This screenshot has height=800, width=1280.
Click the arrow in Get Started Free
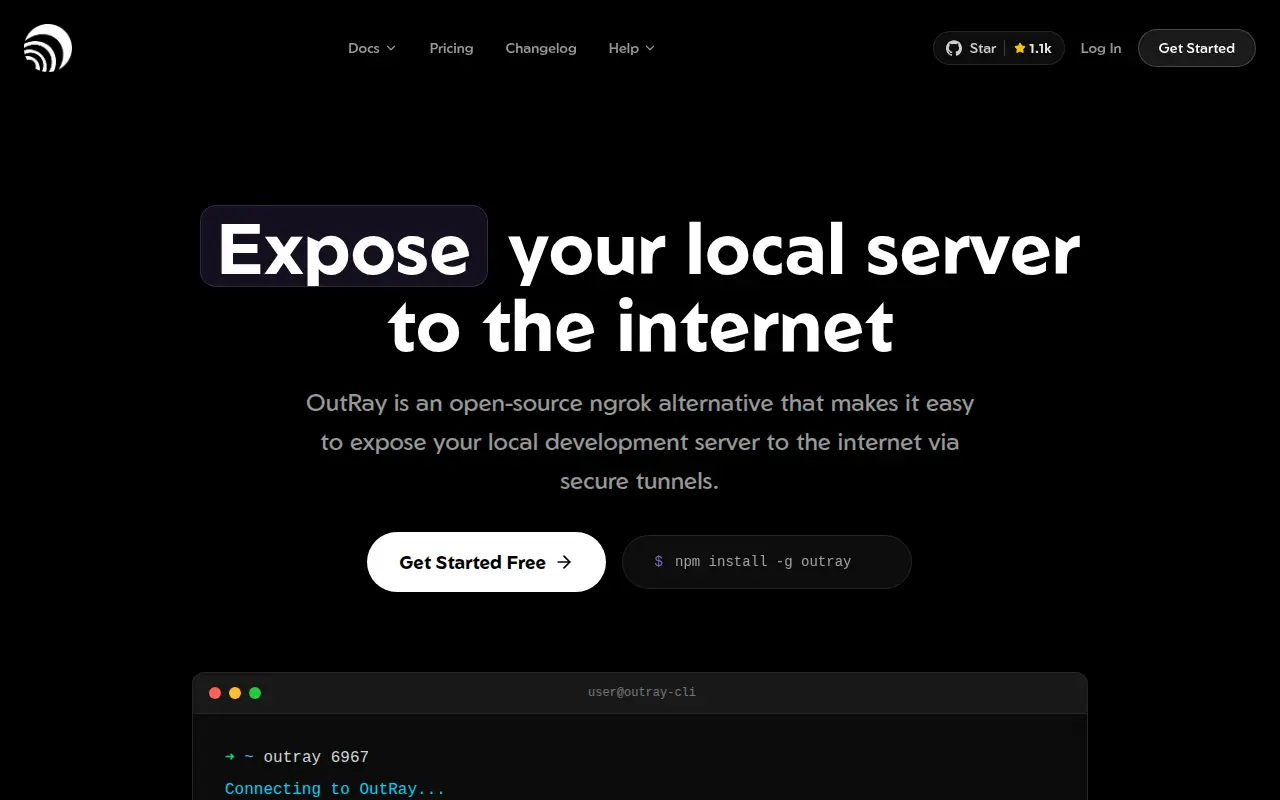pos(564,562)
